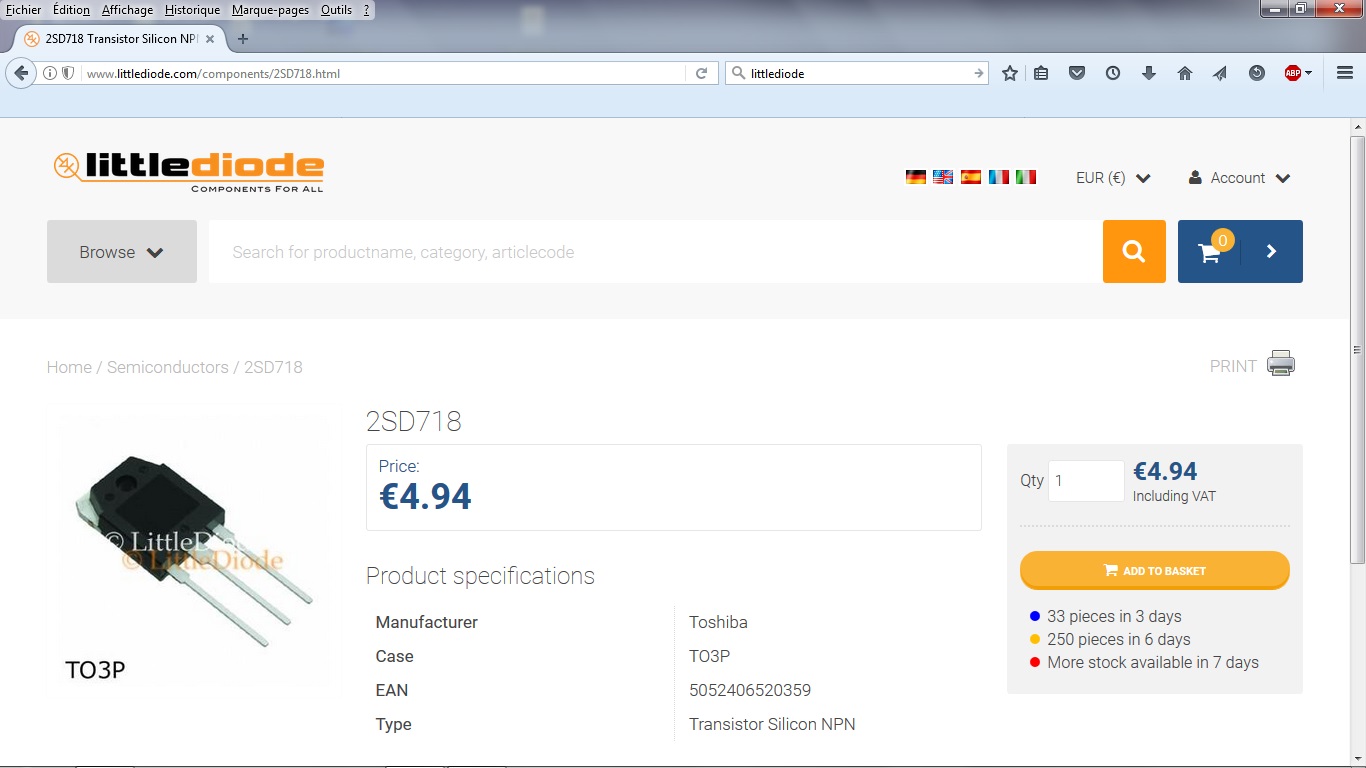Open the shopping cart icon

point(1209,252)
